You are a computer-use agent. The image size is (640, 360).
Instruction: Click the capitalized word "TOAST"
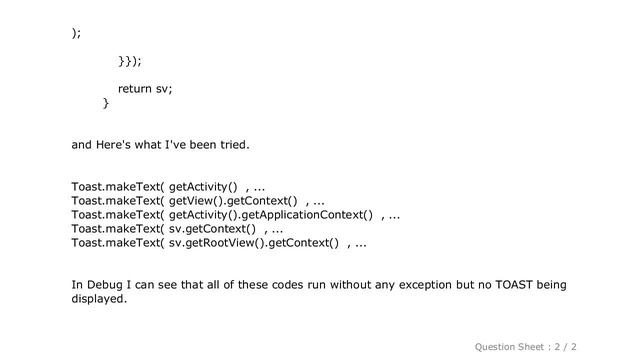tap(514, 284)
